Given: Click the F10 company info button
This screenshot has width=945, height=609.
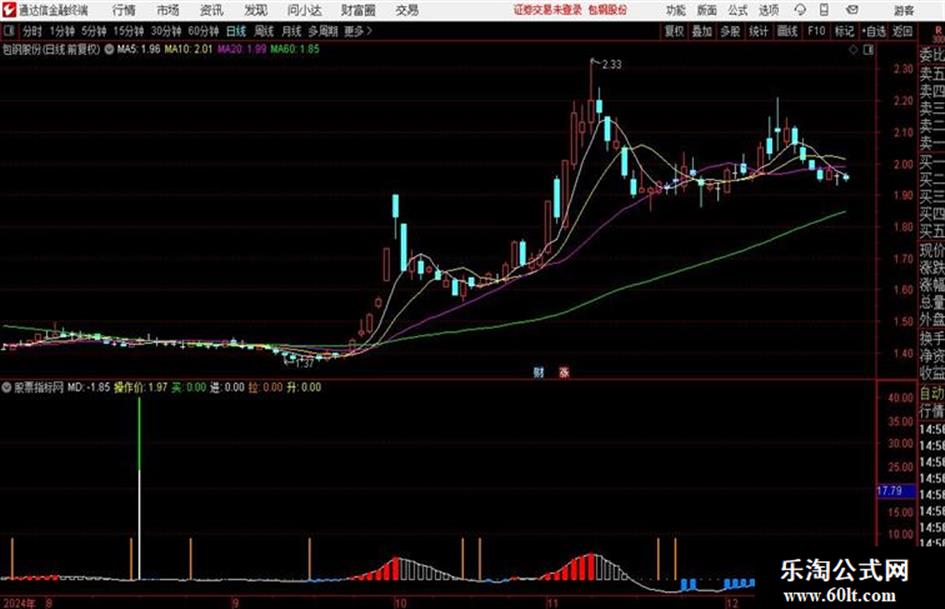Looking at the screenshot, I should coord(816,31).
